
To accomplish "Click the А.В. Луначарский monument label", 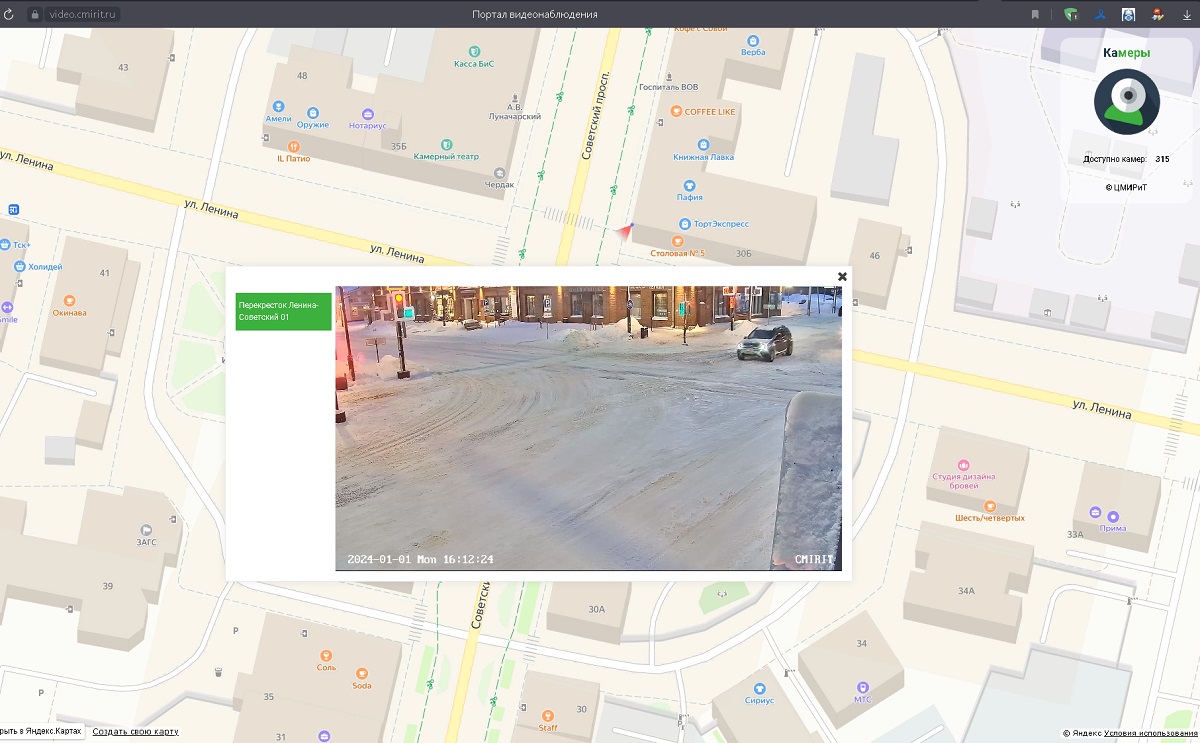I will pos(514,111).
